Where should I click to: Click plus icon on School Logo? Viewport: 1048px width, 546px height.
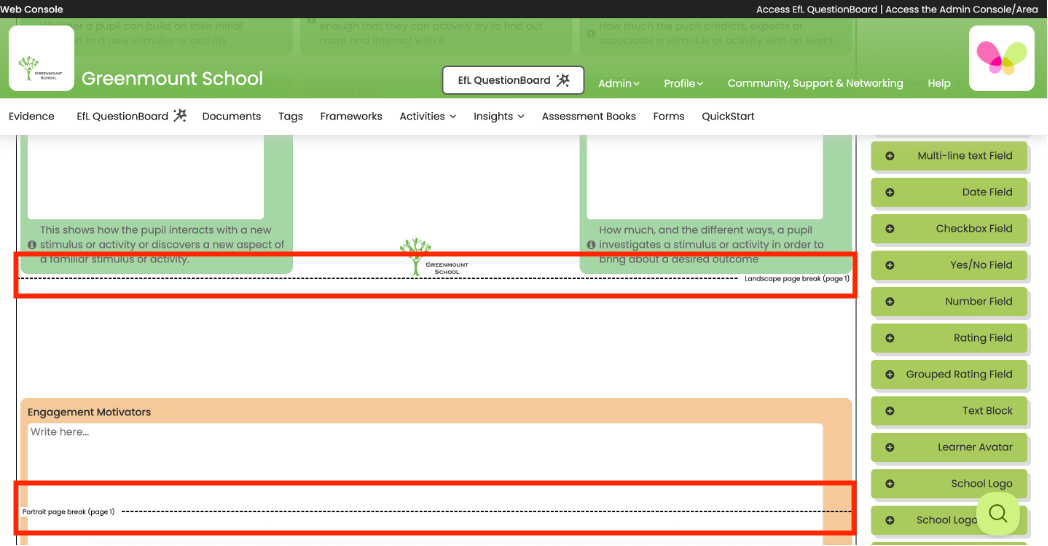coord(890,484)
